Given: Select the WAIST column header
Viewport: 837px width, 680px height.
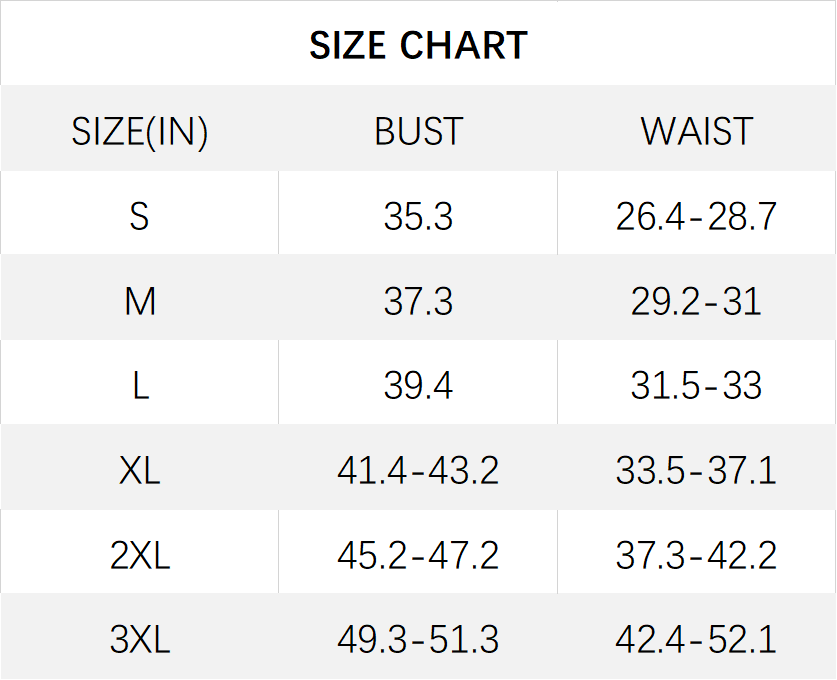Looking at the screenshot, I should coord(697,131).
